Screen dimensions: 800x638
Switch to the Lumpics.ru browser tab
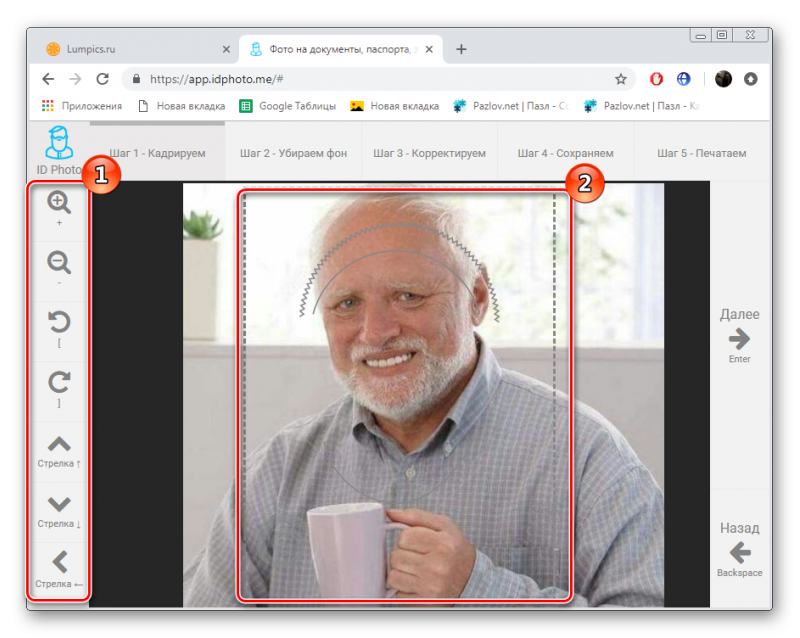pyautogui.click(x=133, y=49)
